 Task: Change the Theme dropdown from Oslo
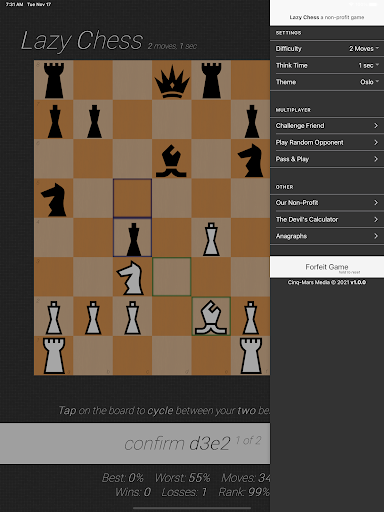[x=327, y=82]
